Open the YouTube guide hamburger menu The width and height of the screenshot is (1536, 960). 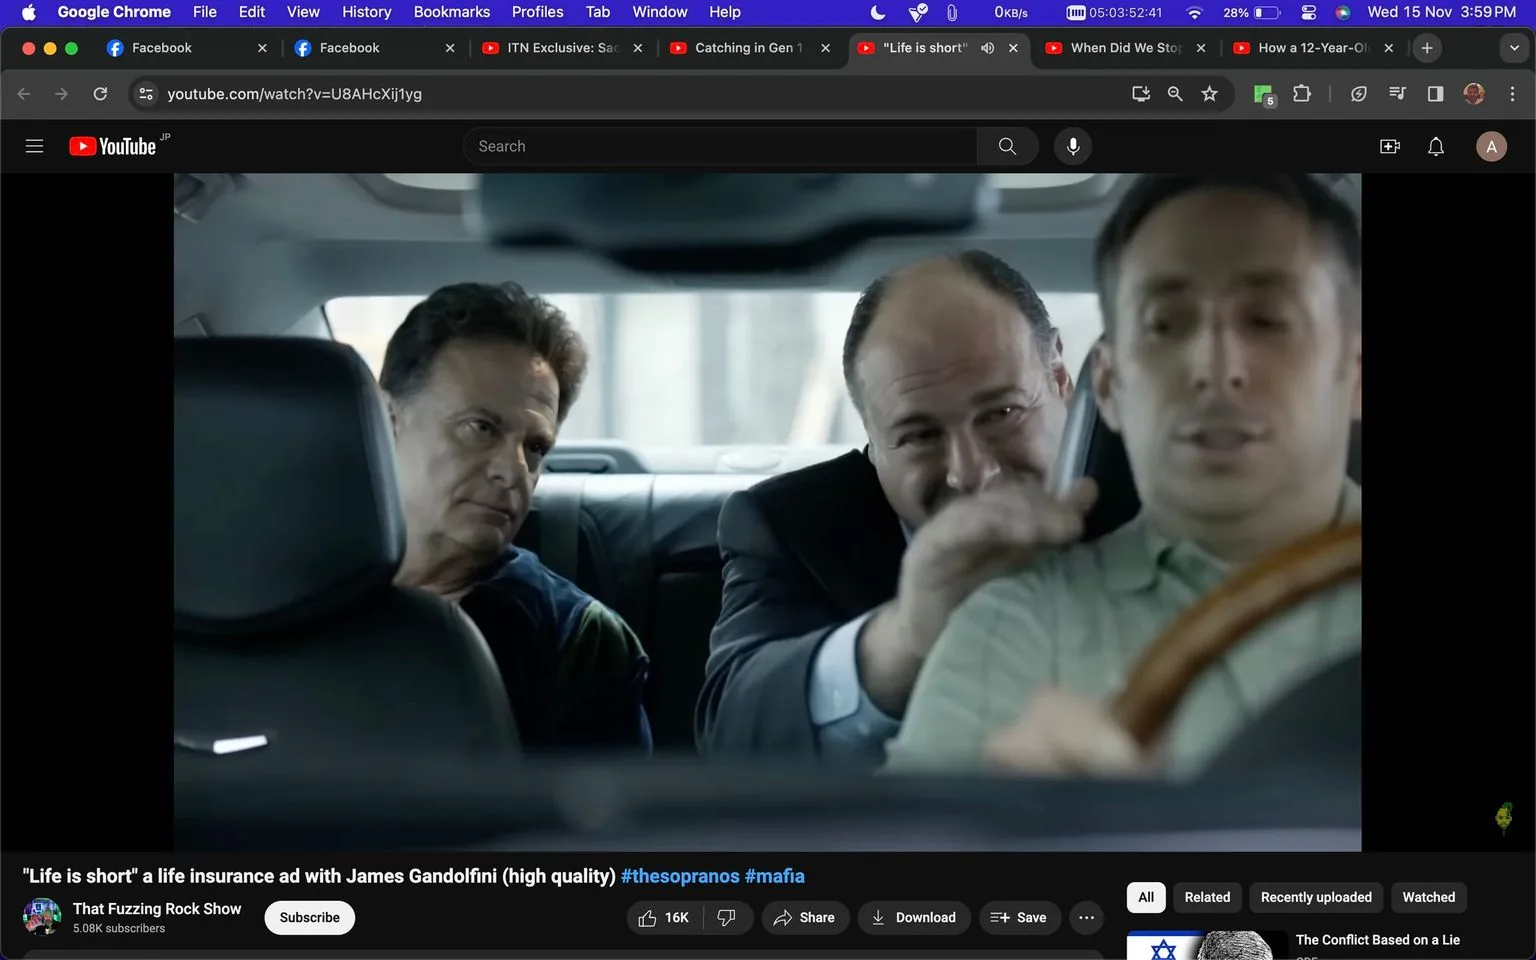click(33, 146)
